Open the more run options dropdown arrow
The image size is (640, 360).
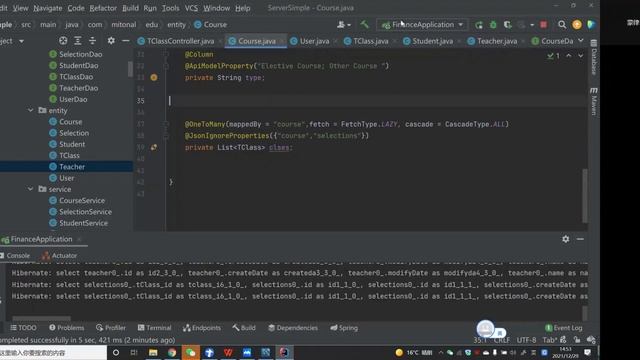click(532, 25)
